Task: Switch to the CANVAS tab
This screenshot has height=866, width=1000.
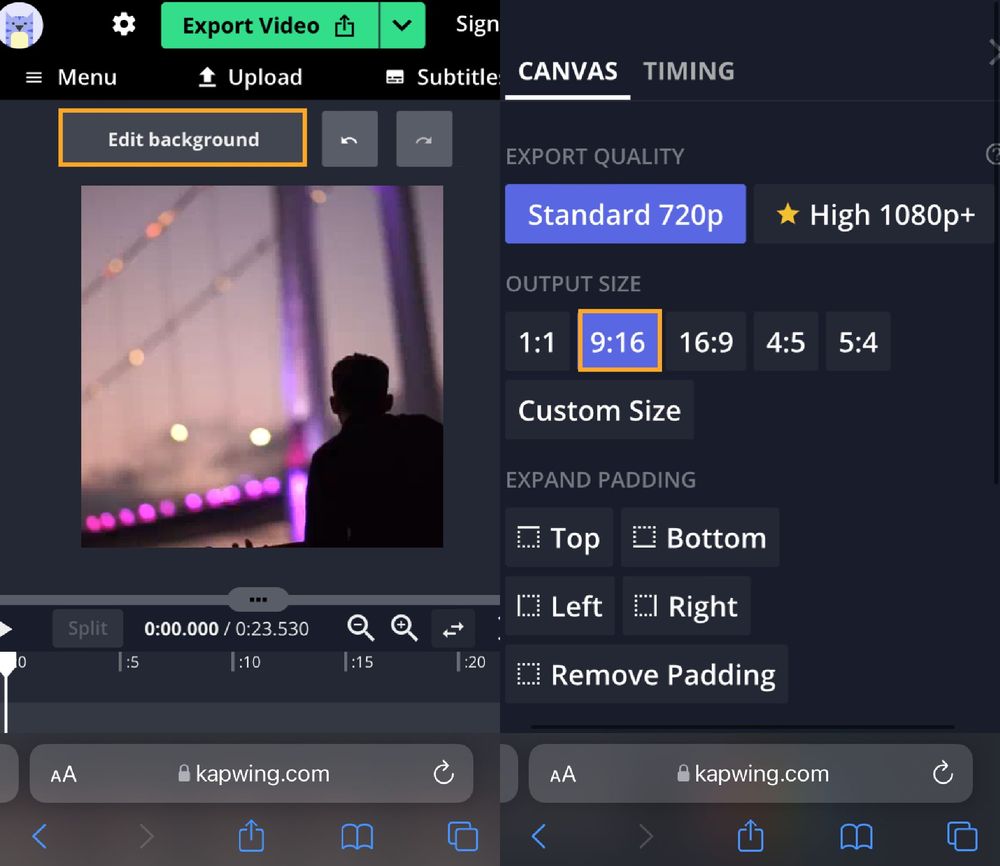Action: point(567,71)
